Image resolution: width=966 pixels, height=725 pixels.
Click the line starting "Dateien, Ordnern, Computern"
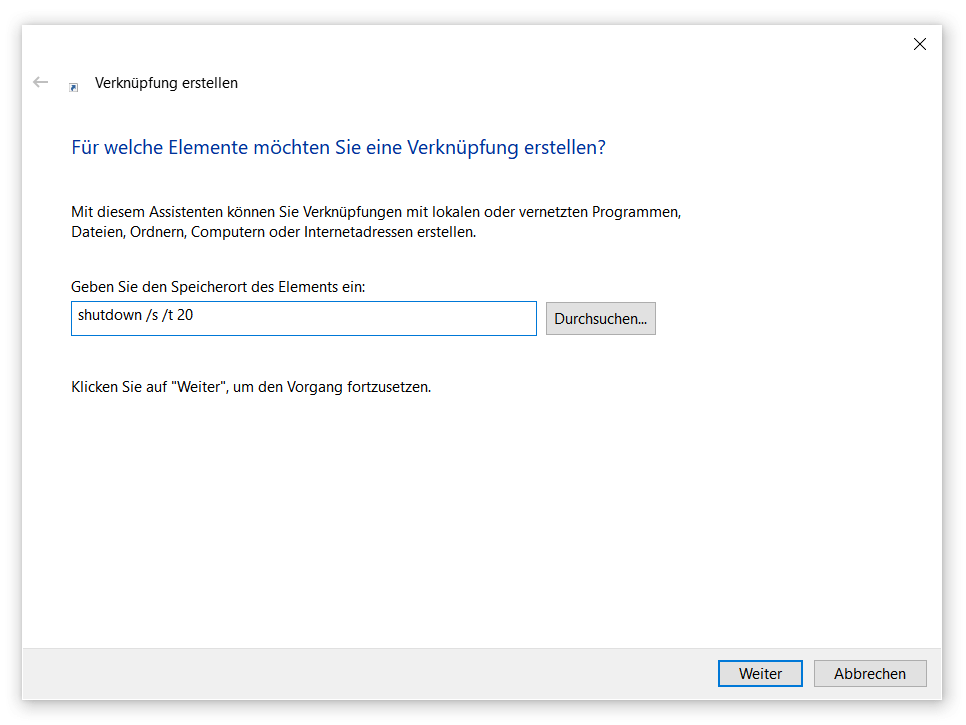click(273, 232)
